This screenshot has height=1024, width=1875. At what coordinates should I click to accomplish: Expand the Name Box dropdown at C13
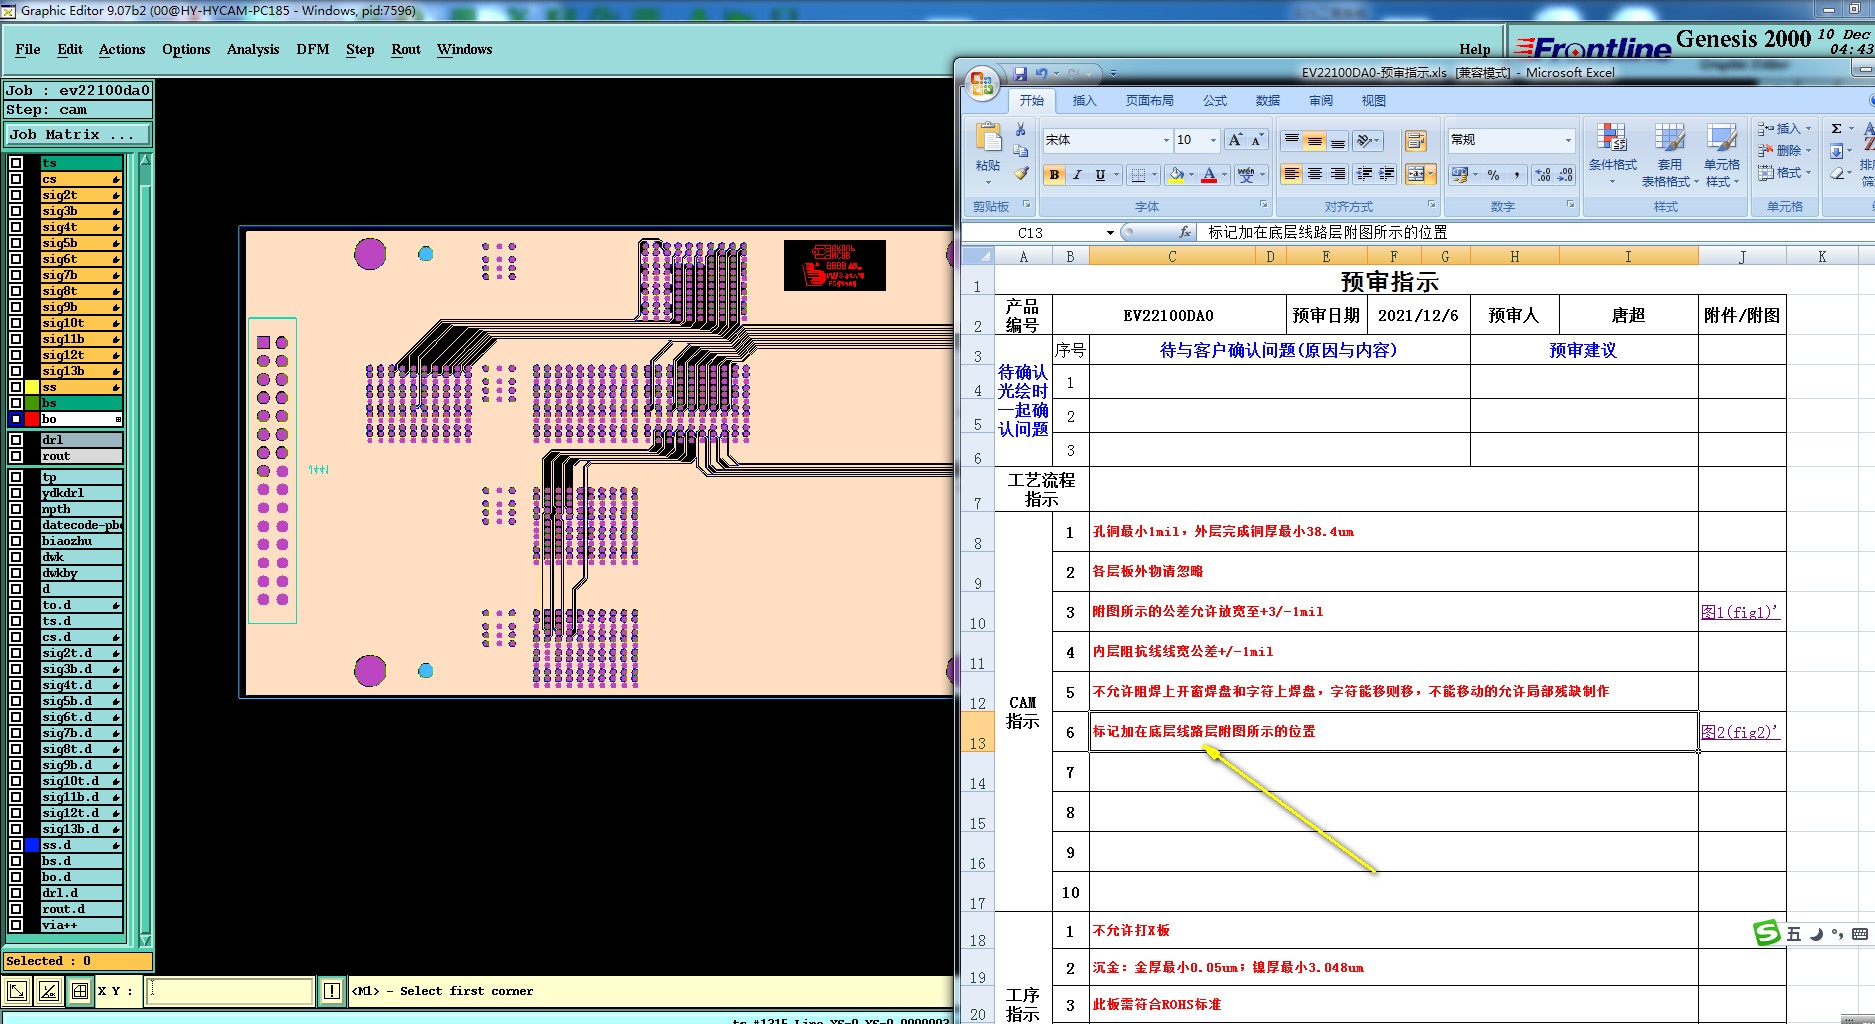pos(1110,232)
